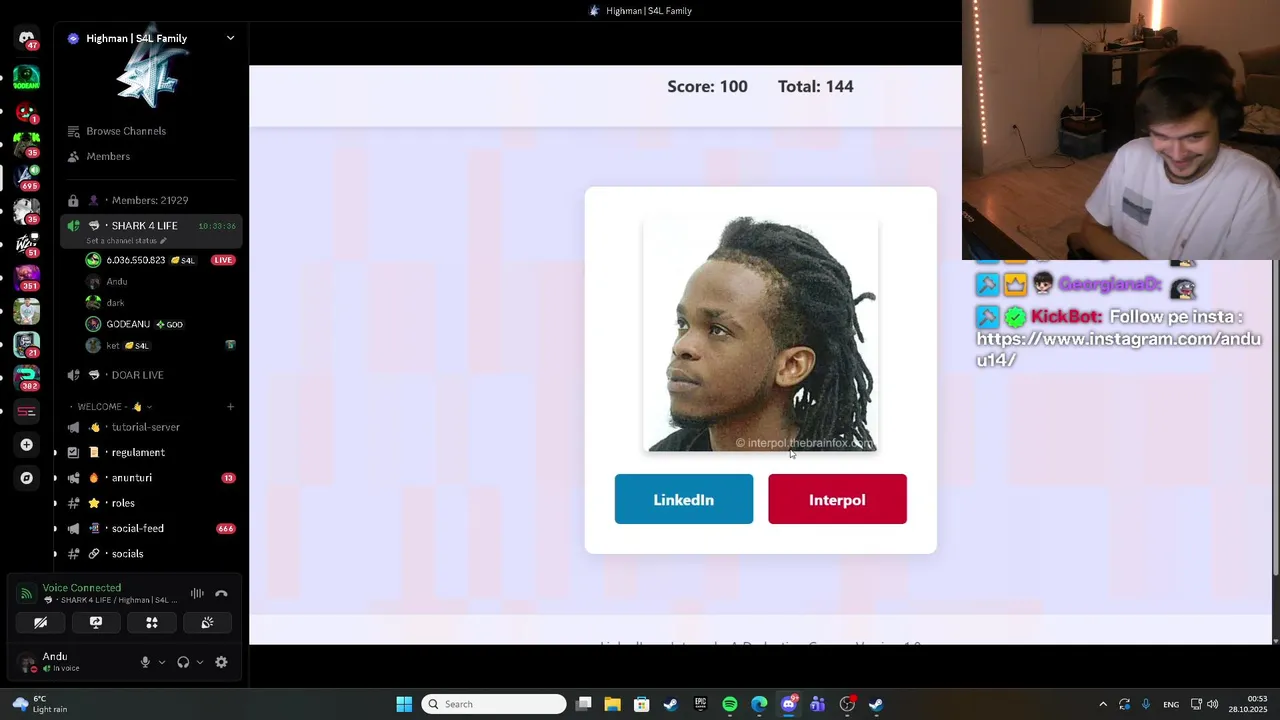Screen dimensions: 1280x720
Task: Open microphone input options arrow
Action: tap(161, 662)
